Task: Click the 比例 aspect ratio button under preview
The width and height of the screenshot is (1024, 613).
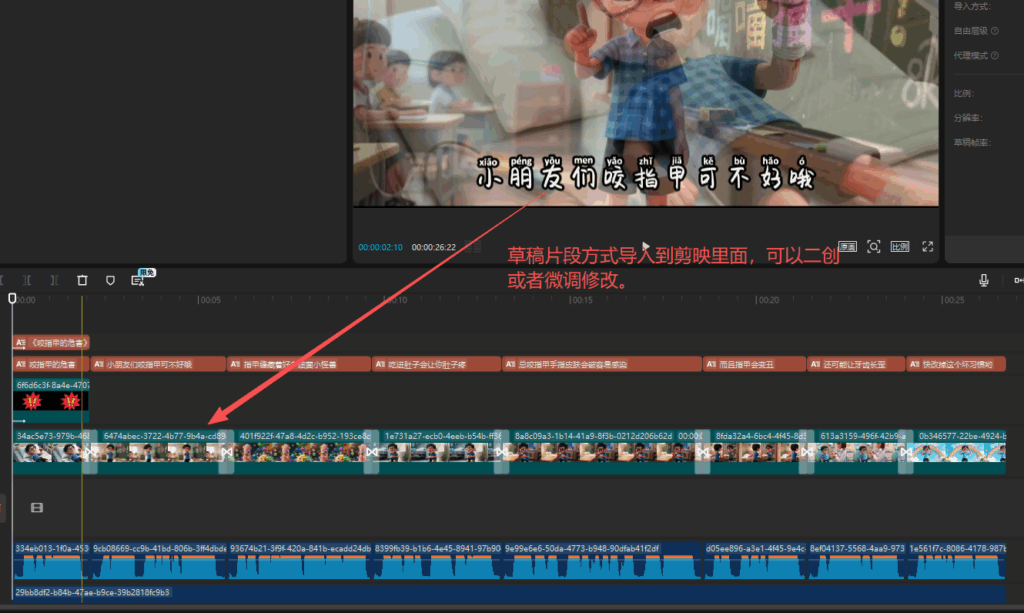Action: [x=900, y=246]
